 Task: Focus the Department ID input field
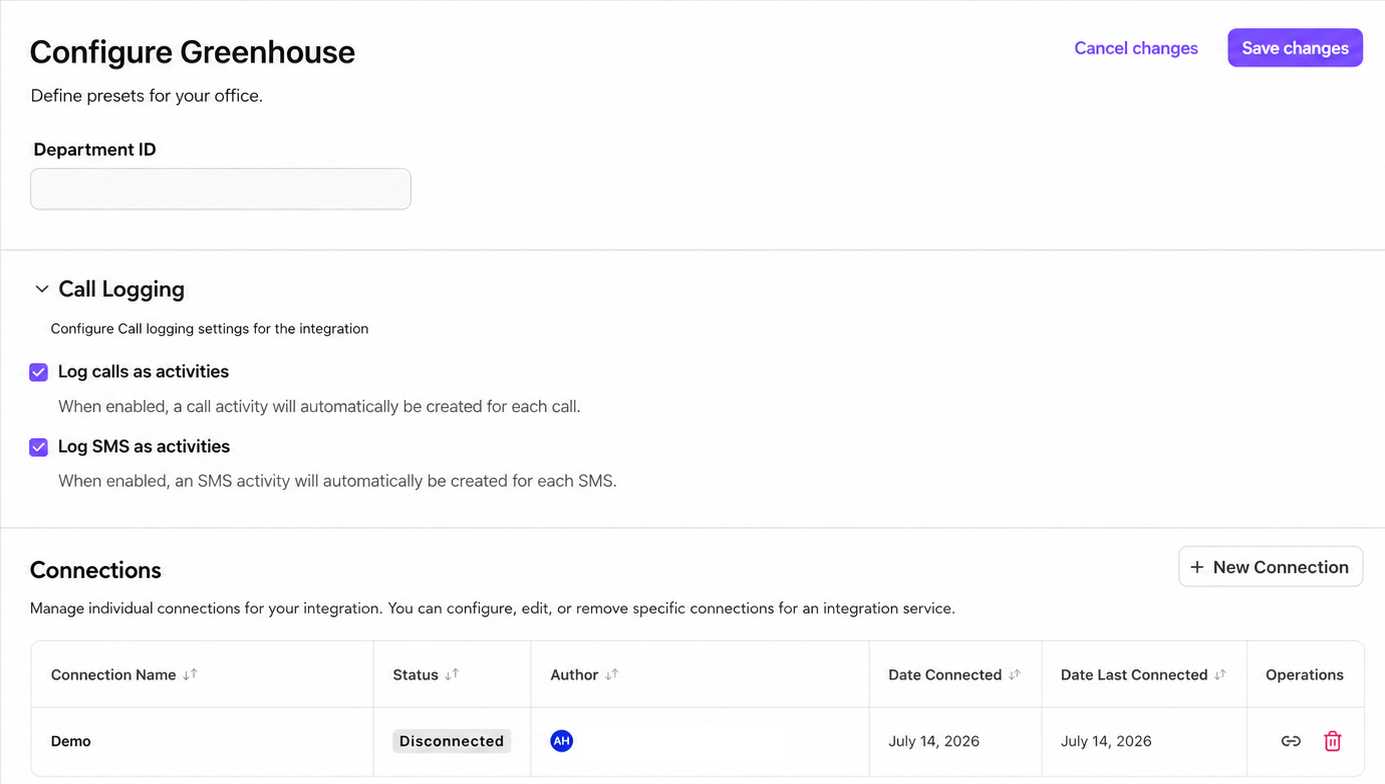click(x=221, y=189)
